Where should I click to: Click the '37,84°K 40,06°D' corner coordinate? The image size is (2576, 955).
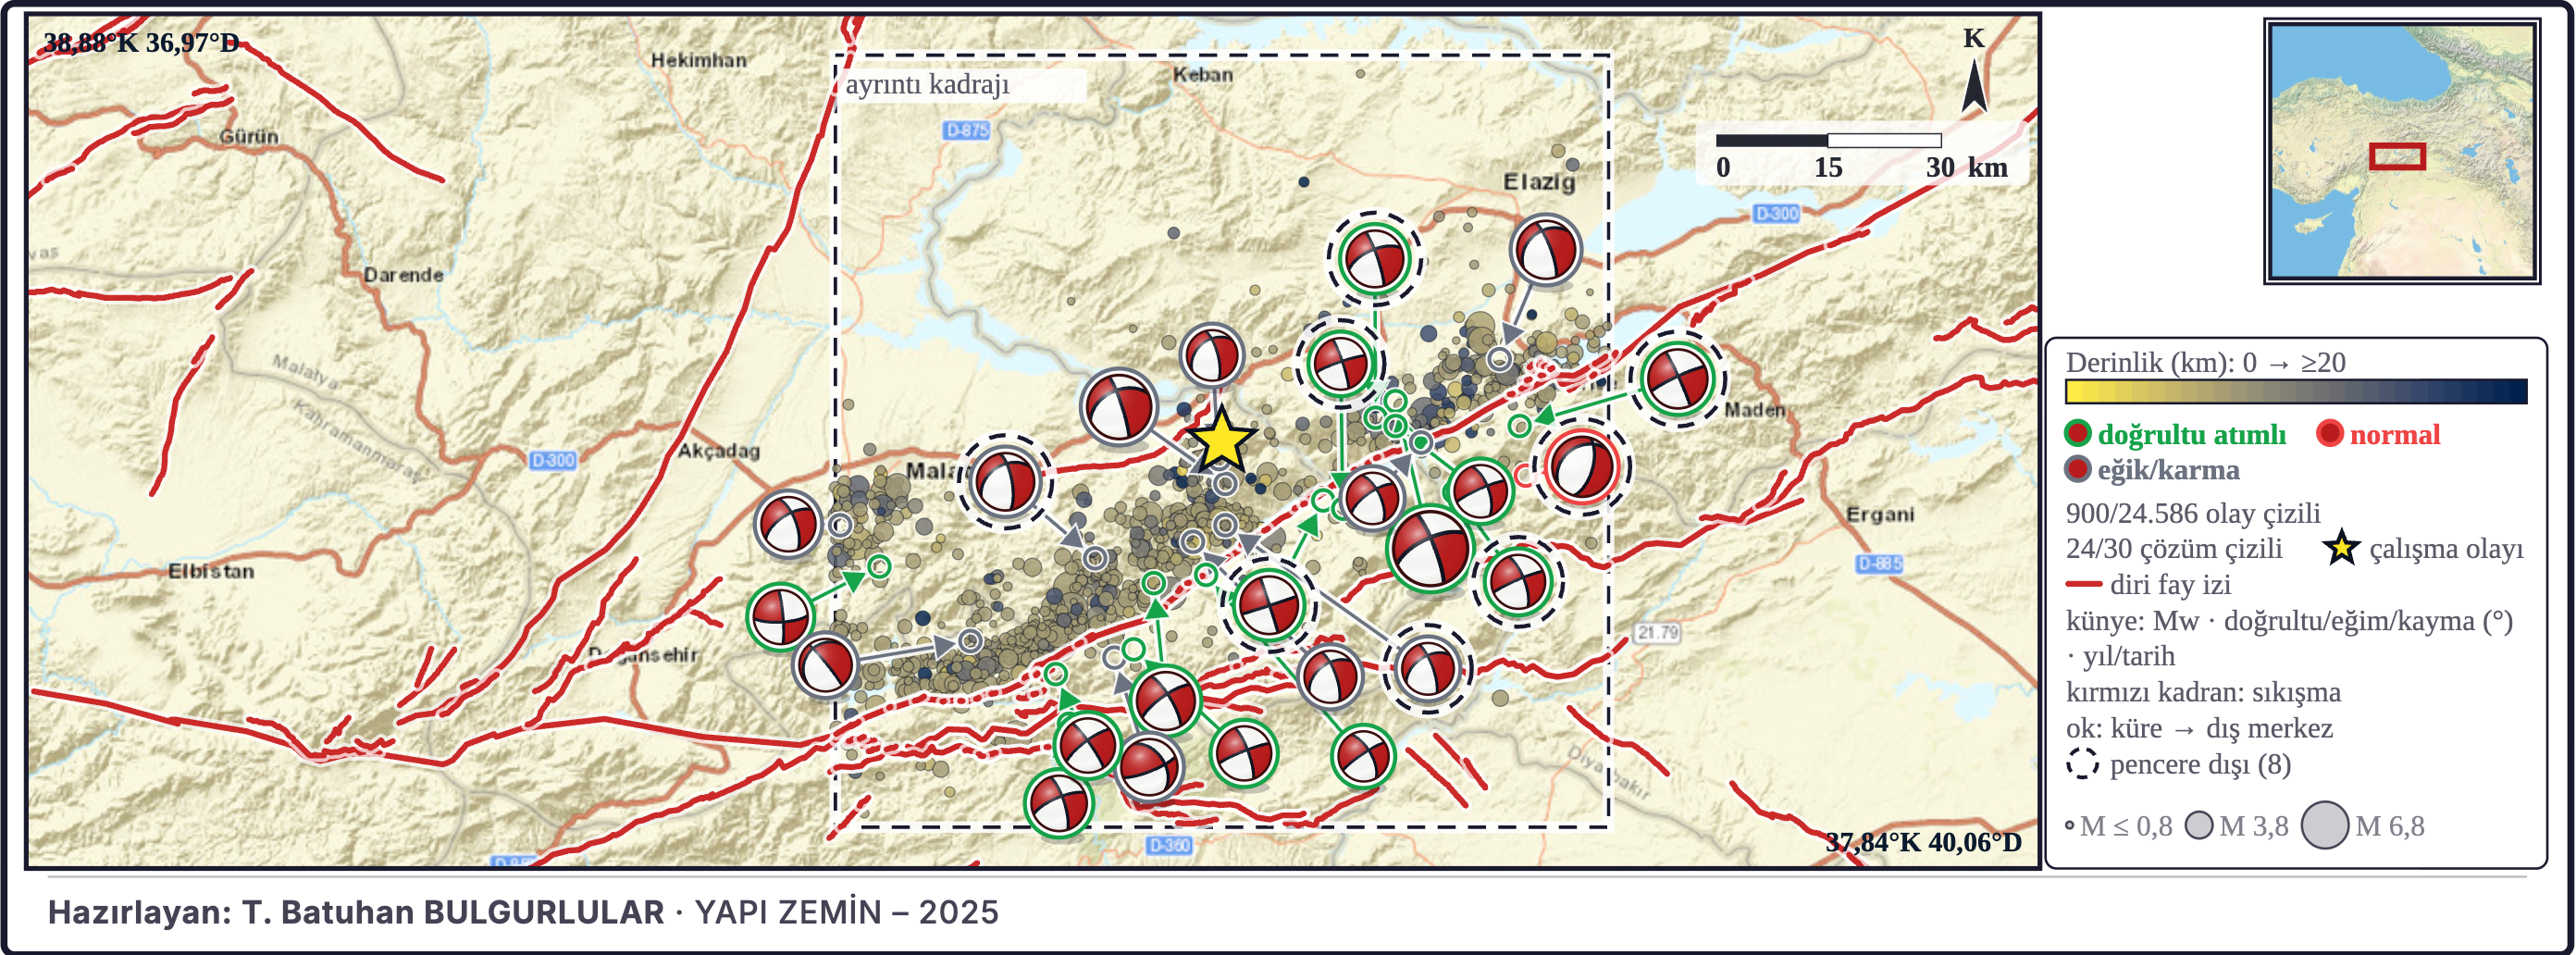point(1923,842)
